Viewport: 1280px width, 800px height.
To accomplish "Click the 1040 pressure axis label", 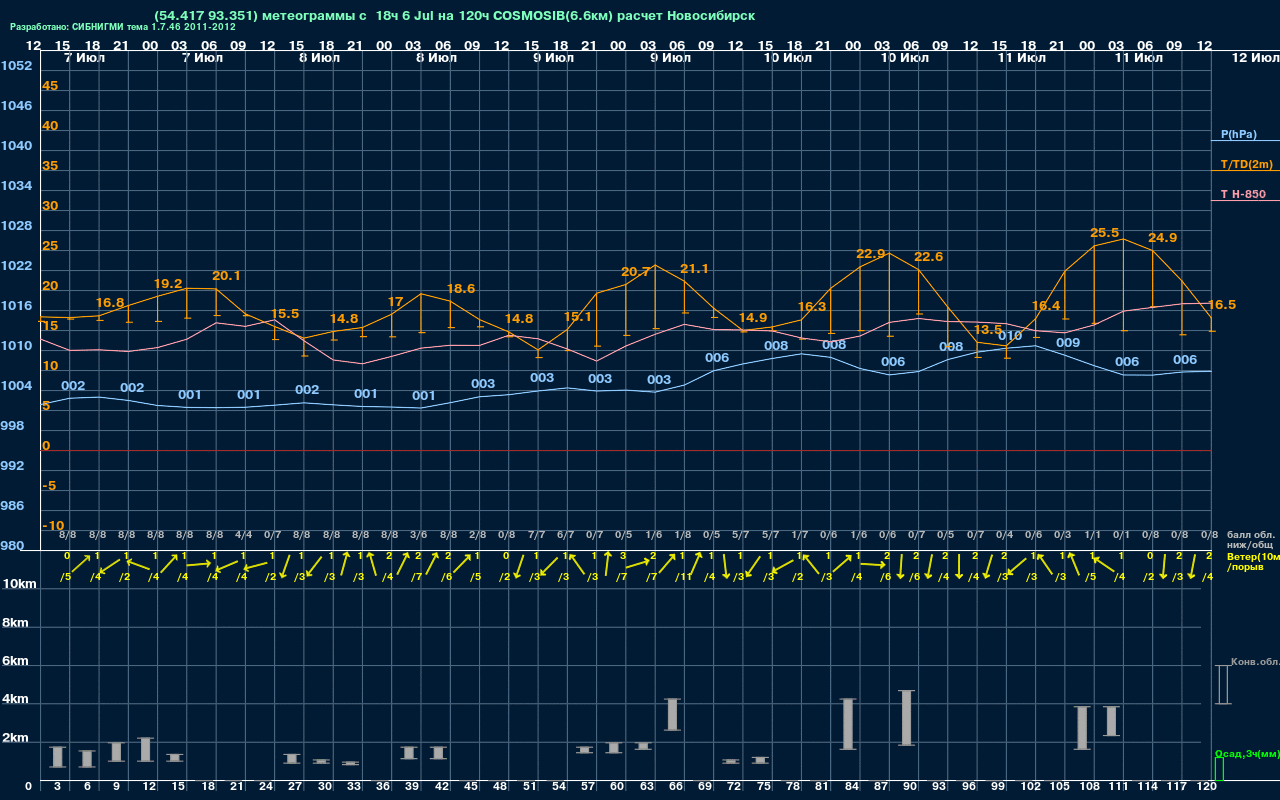I will (x=16, y=146).
